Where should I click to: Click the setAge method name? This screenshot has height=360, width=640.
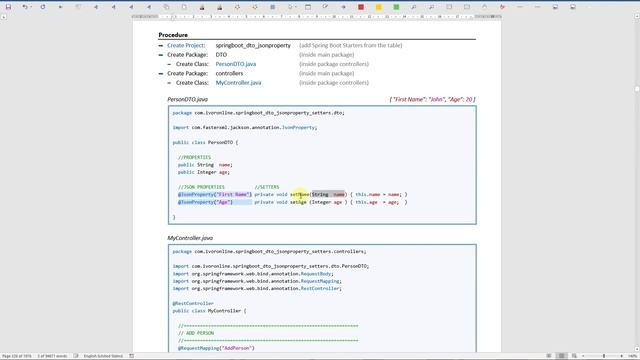point(298,202)
